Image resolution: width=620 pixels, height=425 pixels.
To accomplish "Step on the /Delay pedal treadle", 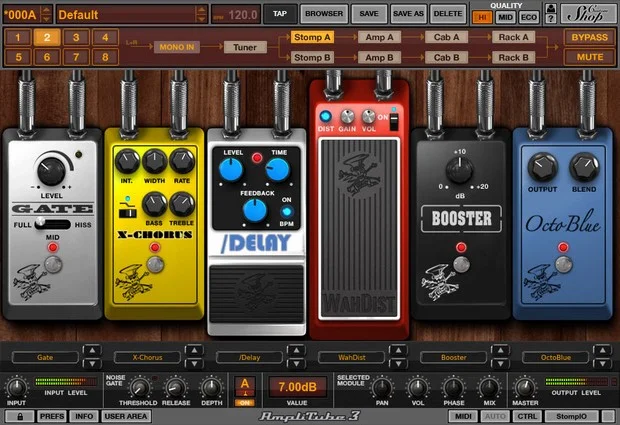I will coord(257,294).
